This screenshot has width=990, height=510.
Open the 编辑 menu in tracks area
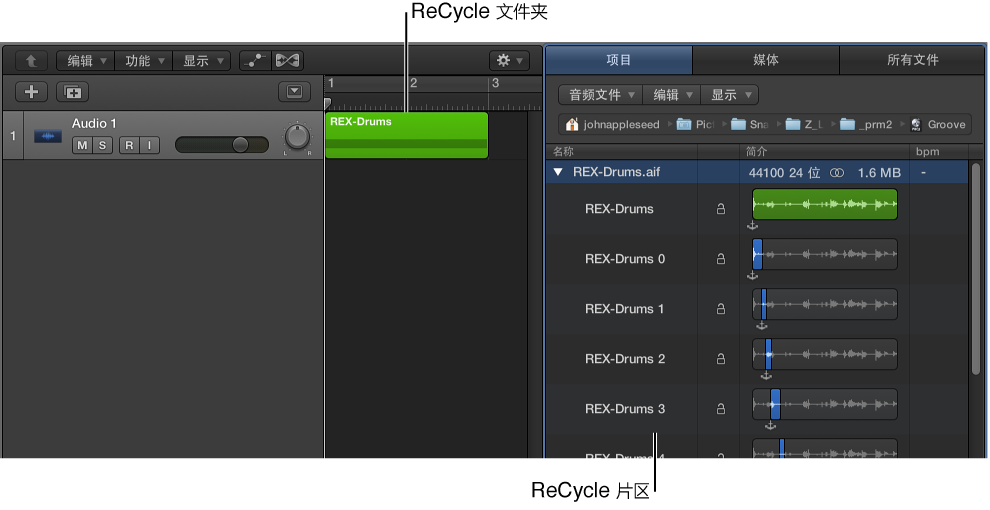86,61
